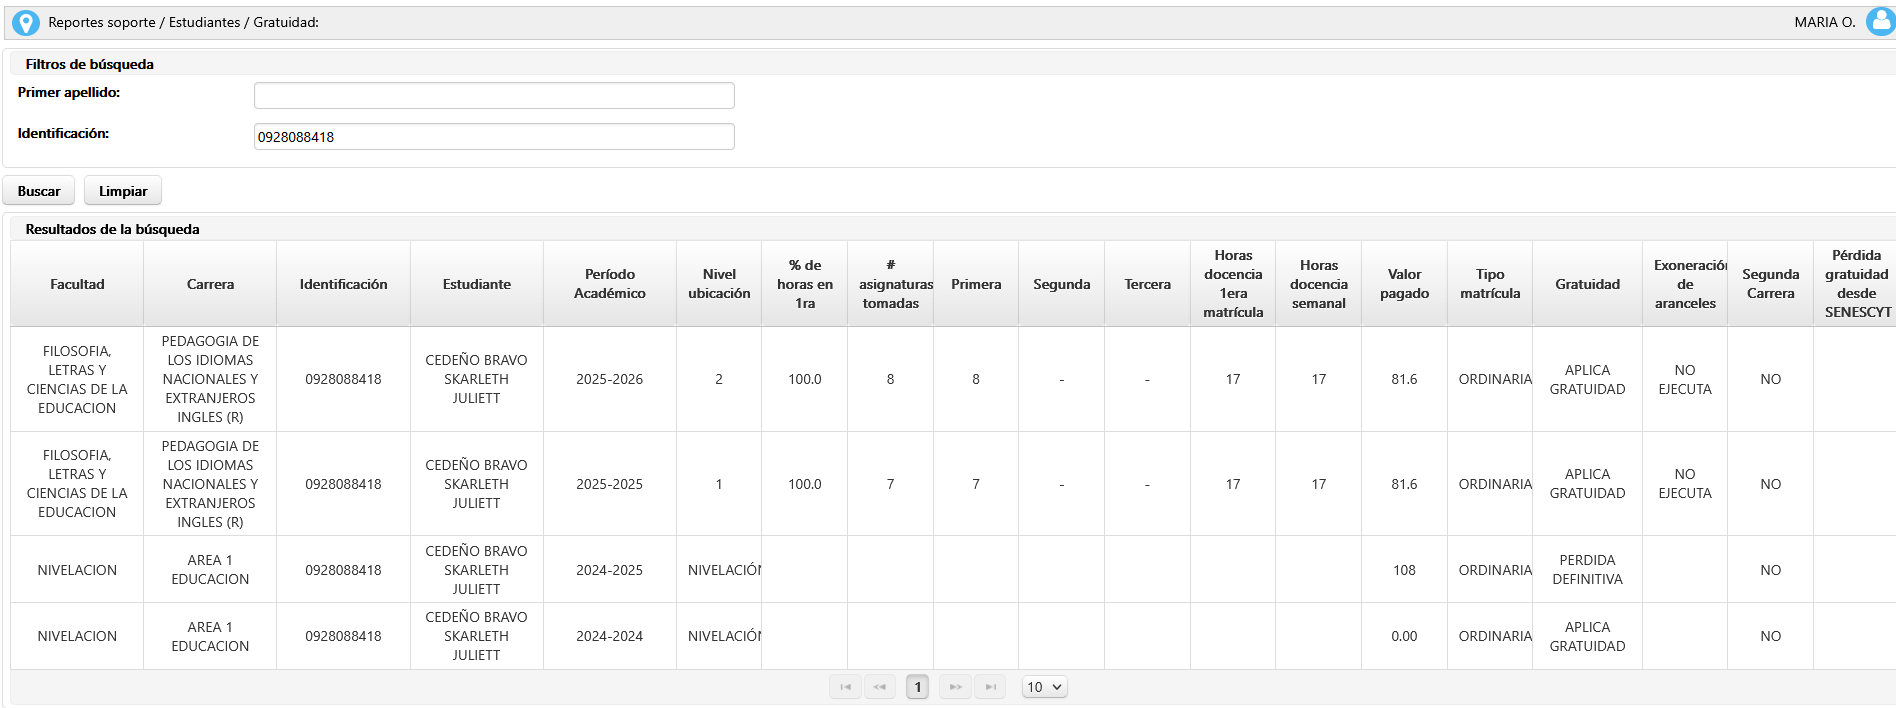Open the rows-per-page dropdown showing 10
The image size is (1896, 708).
click(1044, 687)
